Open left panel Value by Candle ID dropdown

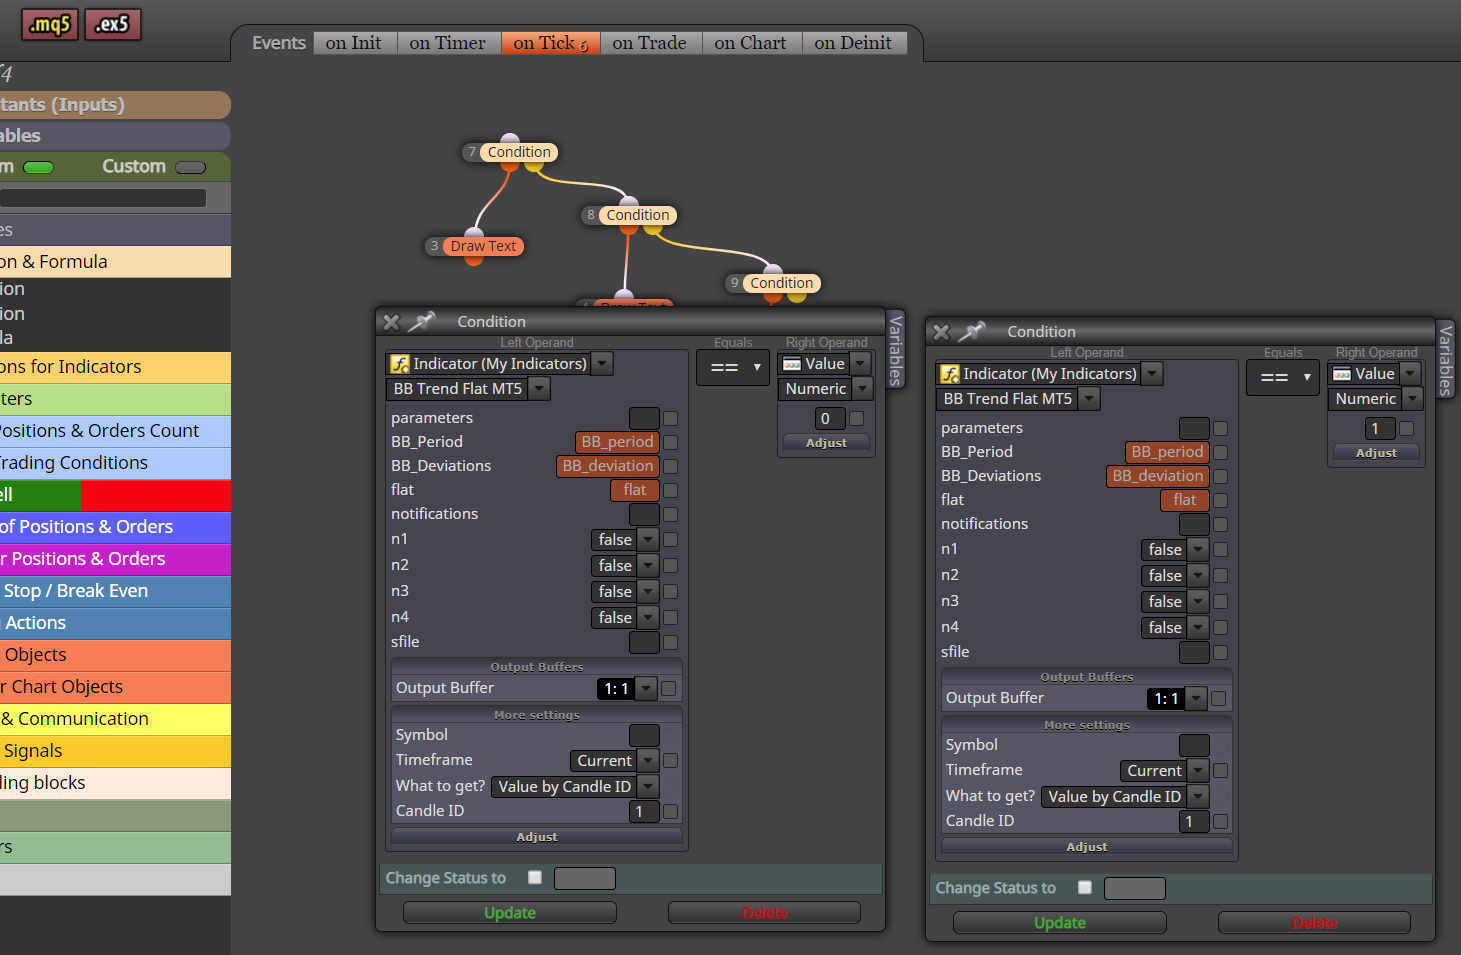648,787
